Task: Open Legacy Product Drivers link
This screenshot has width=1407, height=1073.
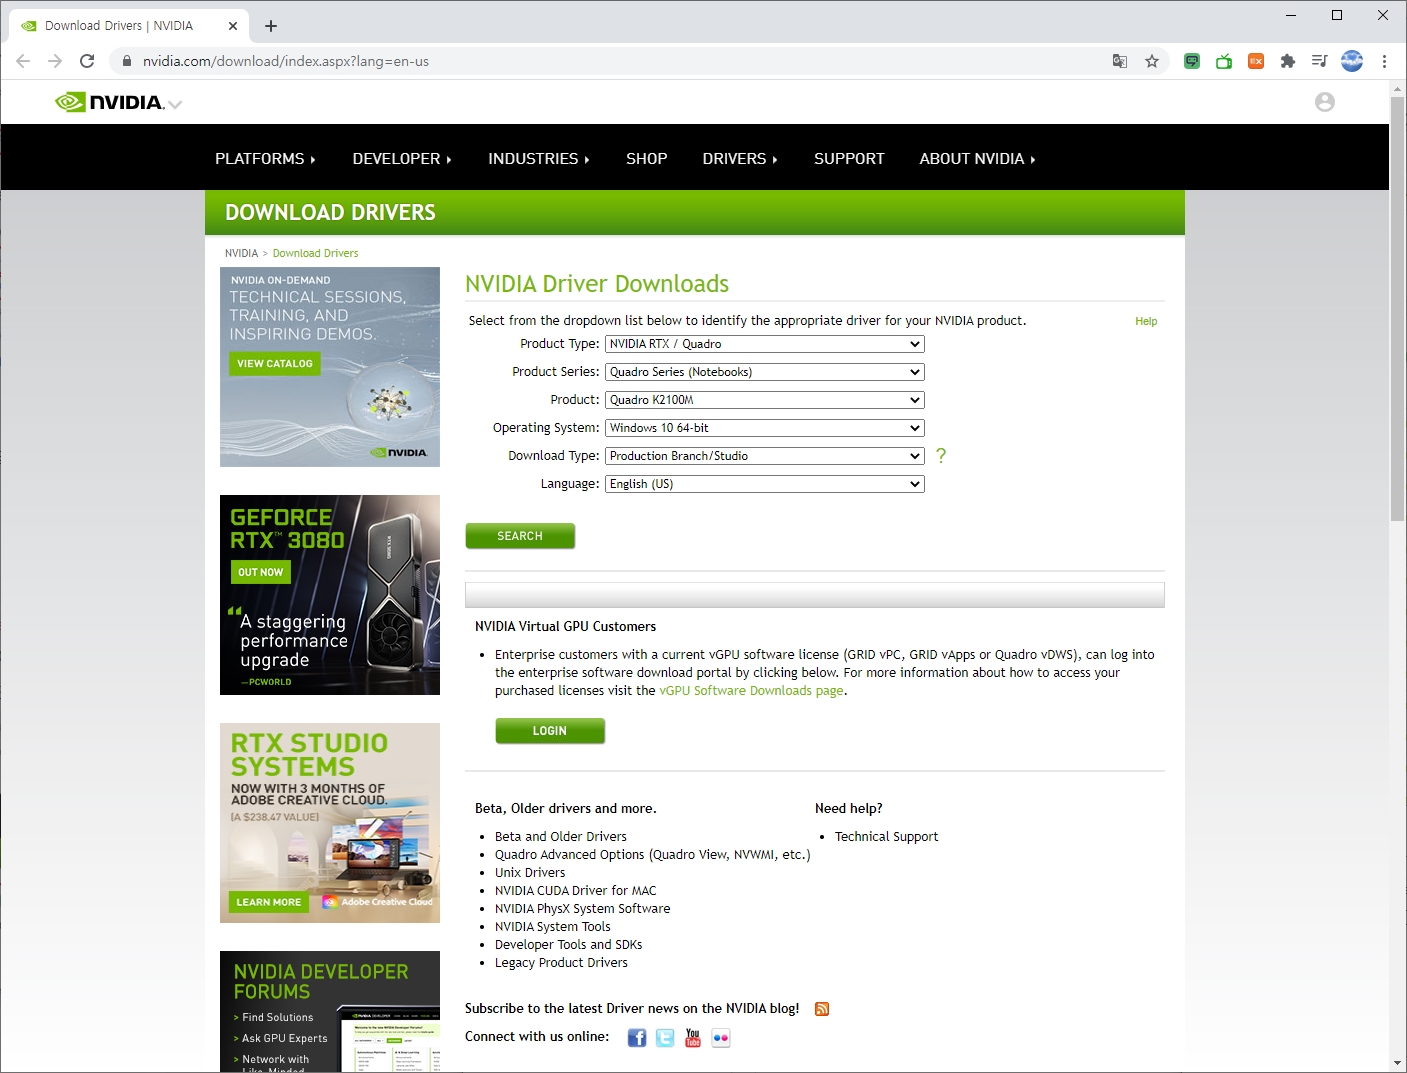Action: pos(562,963)
